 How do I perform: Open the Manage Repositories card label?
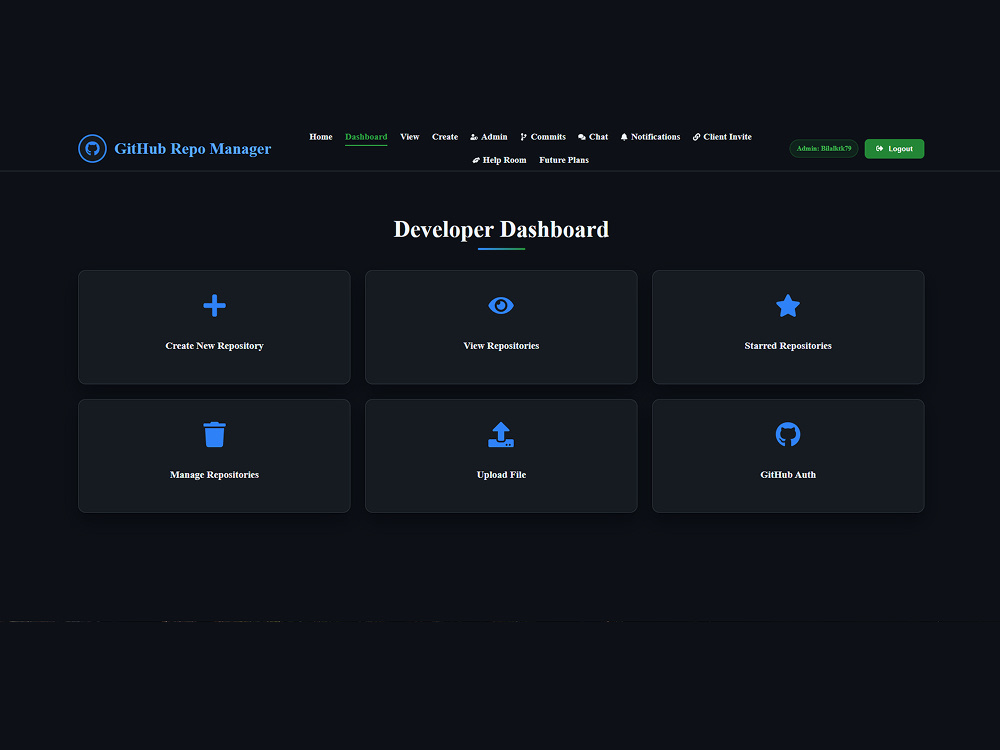coord(214,474)
